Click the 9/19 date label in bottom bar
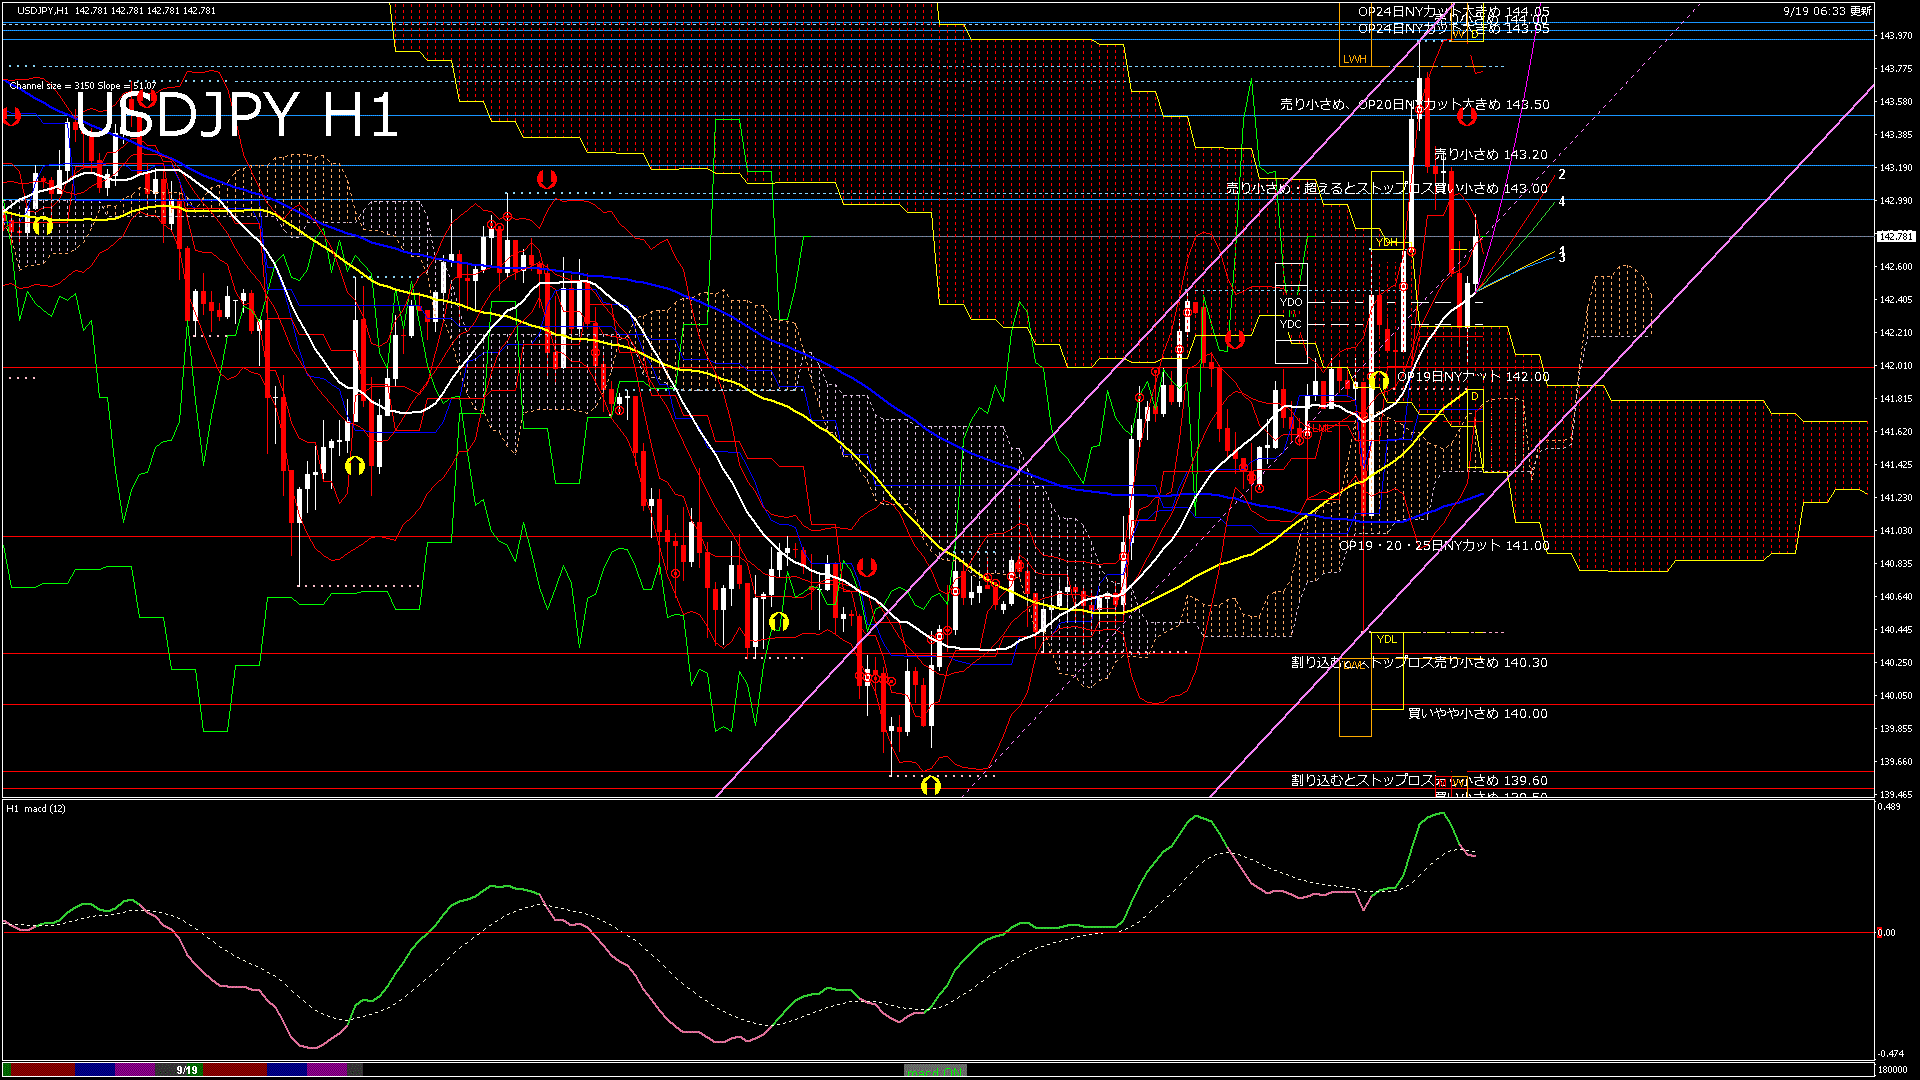This screenshot has width=1920, height=1080. (186, 1070)
